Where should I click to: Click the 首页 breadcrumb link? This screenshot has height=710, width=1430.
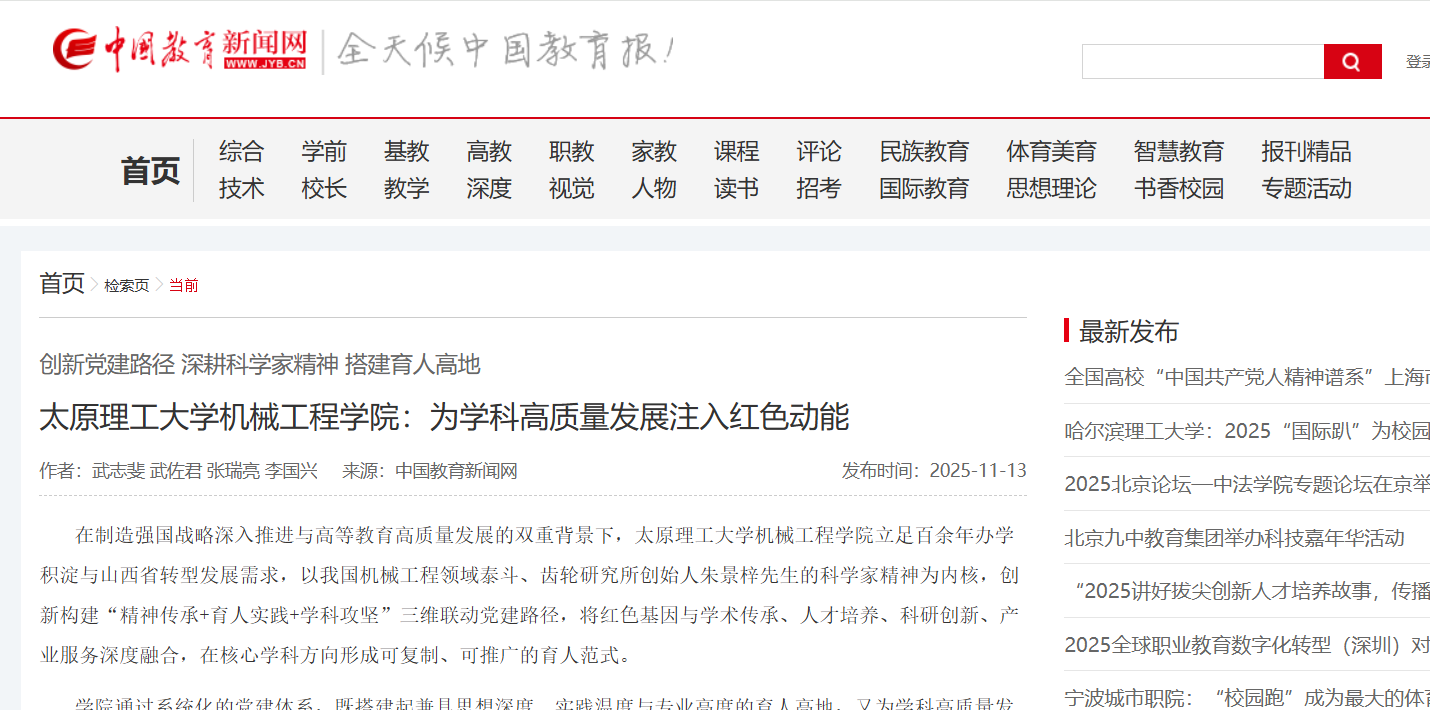[62, 284]
